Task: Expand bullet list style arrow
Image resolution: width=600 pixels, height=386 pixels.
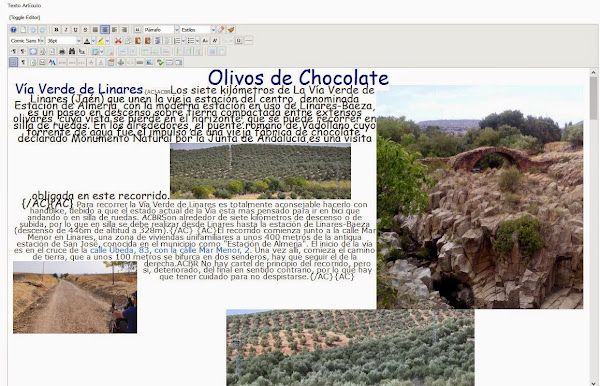Action: pyautogui.click(x=197, y=41)
